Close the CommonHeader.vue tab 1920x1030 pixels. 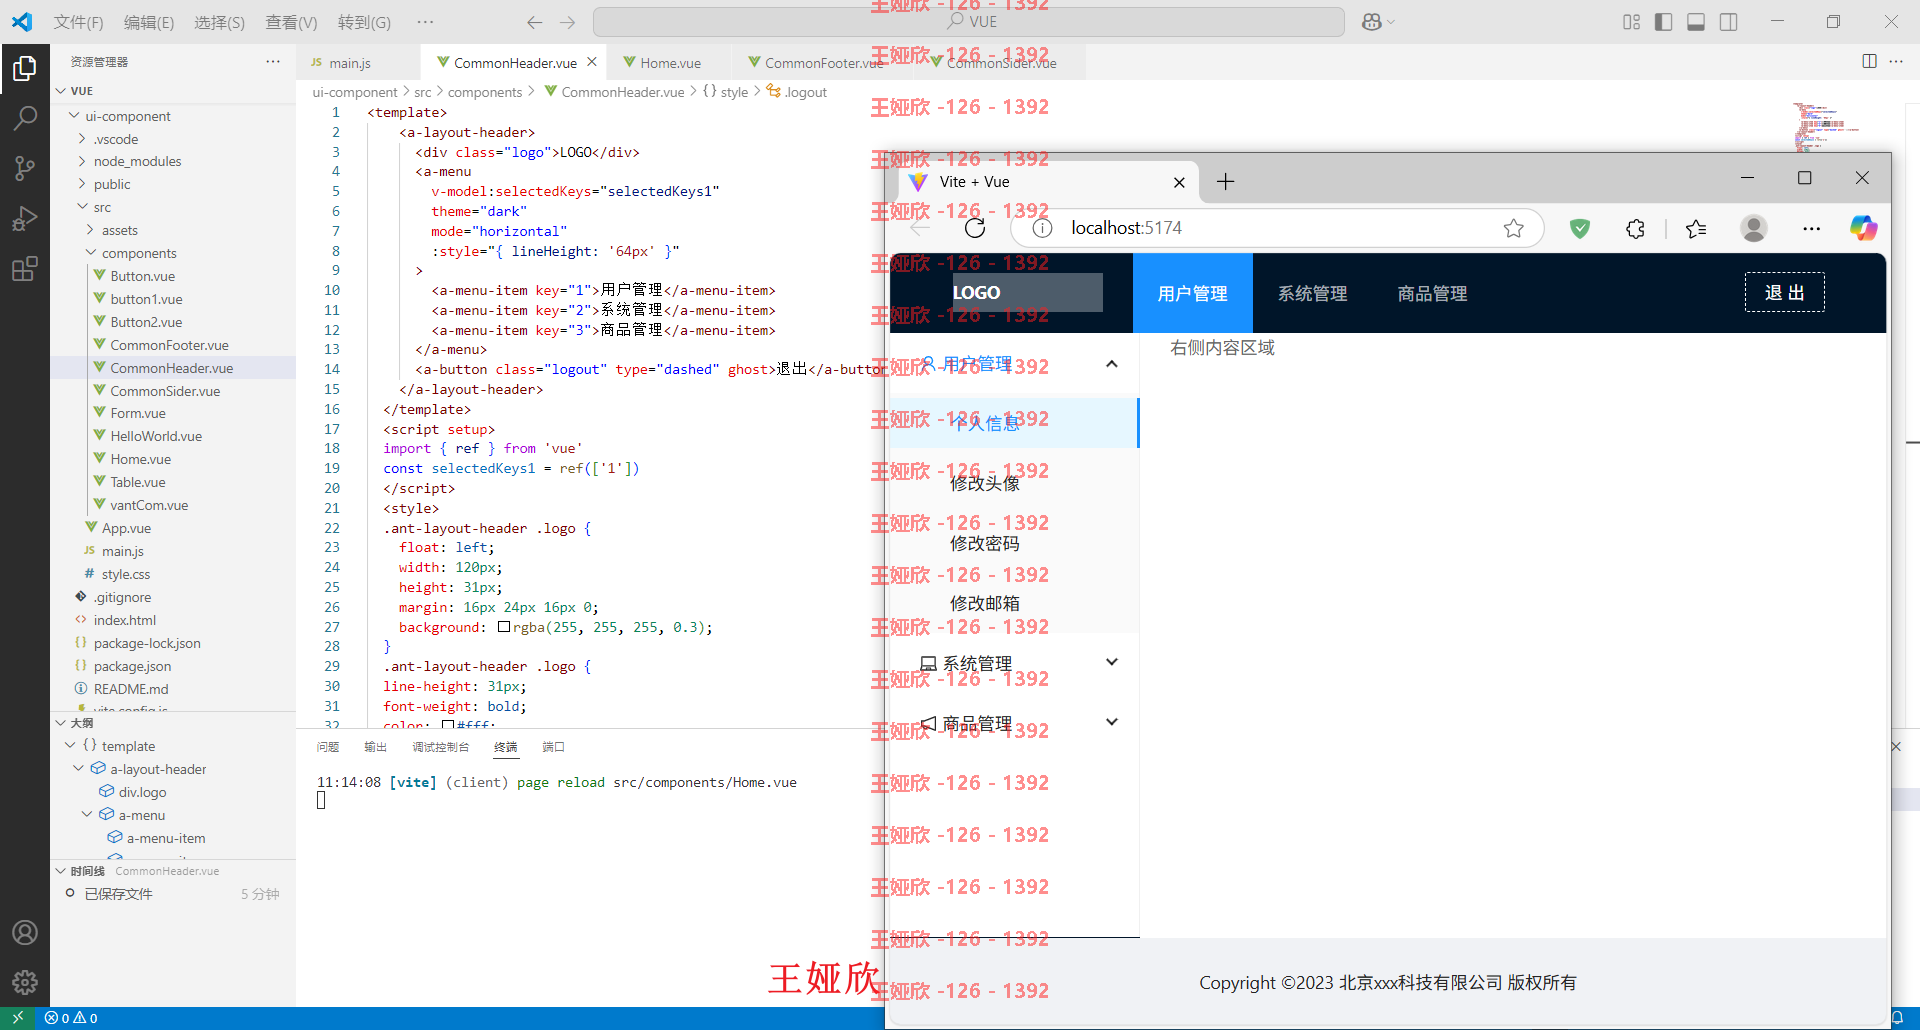pos(592,62)
